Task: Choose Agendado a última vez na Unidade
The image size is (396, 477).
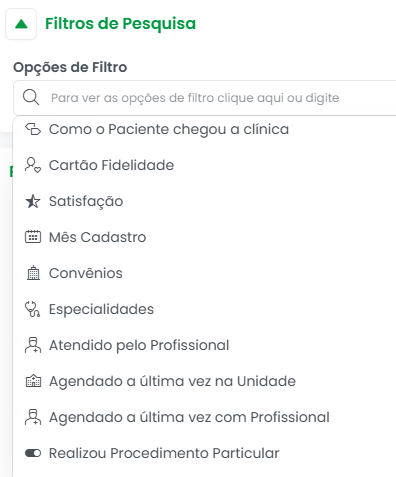Action: 172,381
